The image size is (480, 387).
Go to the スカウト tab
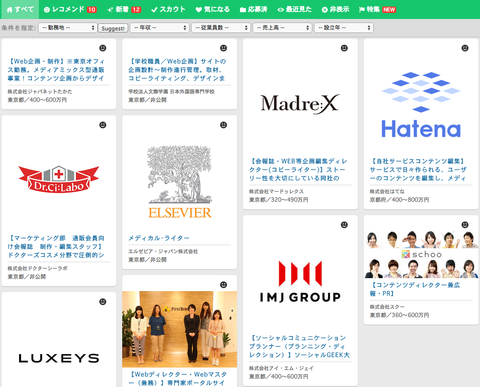point(168,9)
